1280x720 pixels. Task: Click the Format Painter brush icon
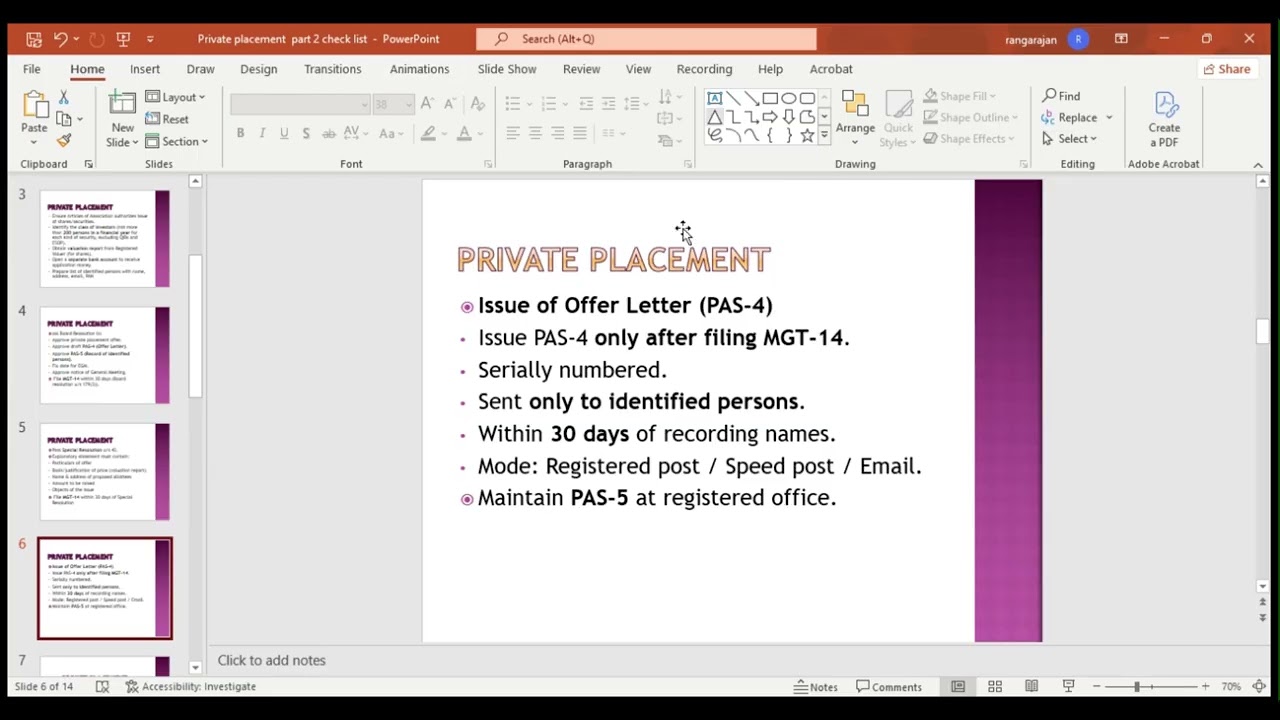[63, 141]
